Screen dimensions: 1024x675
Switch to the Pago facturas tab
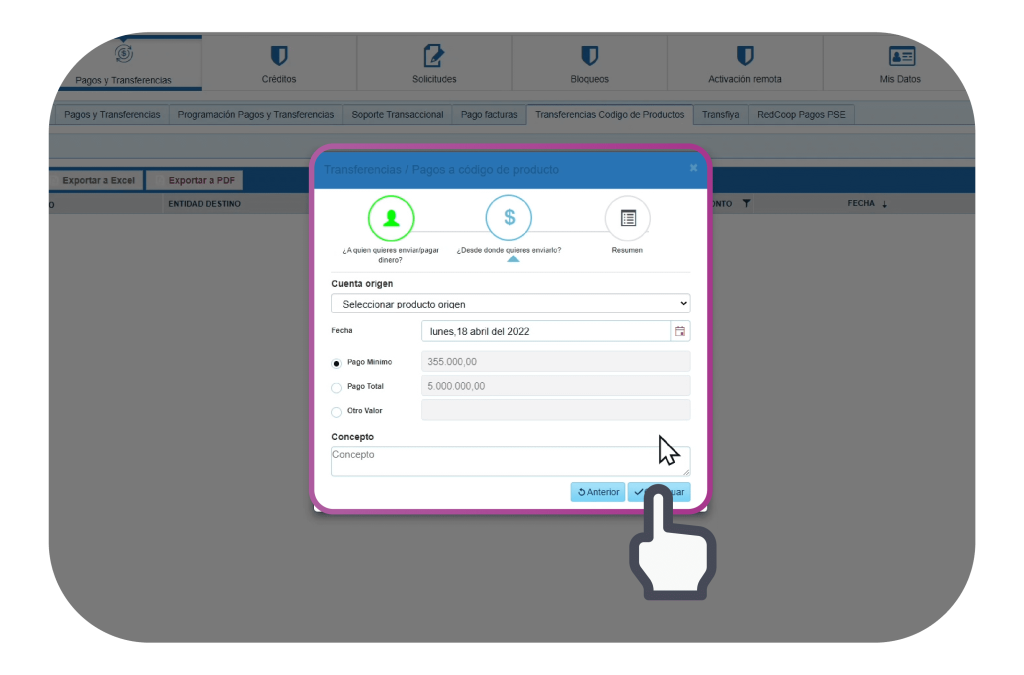click(489, 115)
